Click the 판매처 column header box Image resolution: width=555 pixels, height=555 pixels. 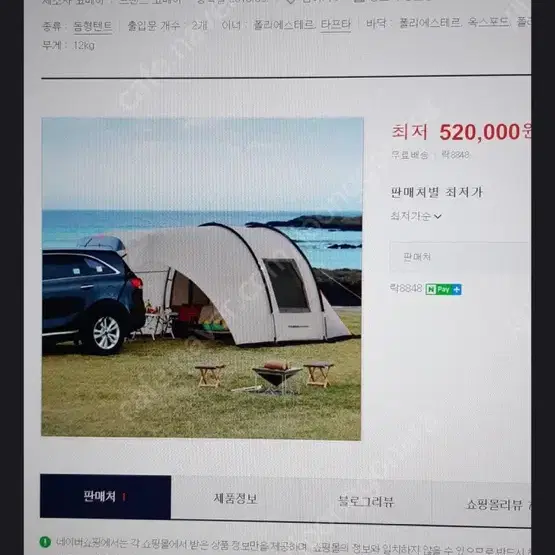tap(460, 257)
